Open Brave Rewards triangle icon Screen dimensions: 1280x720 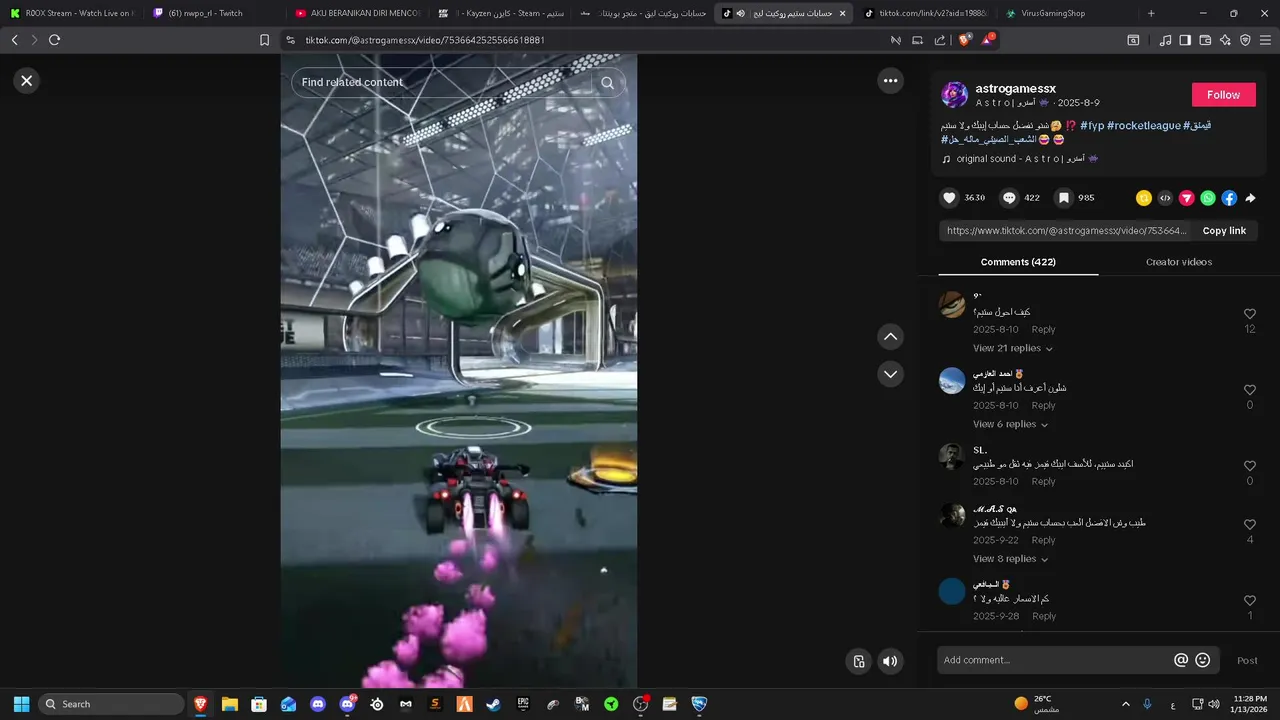pos(988,40)
